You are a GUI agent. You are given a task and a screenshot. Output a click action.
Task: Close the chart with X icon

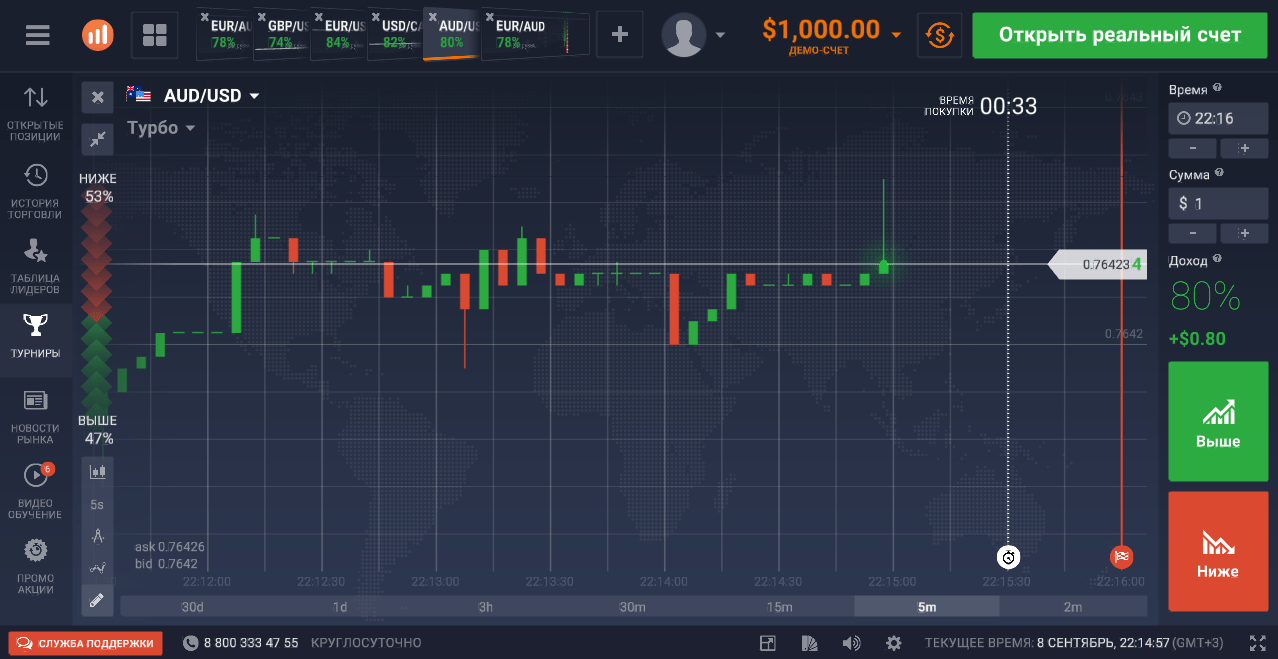click(x=97, y=97)
